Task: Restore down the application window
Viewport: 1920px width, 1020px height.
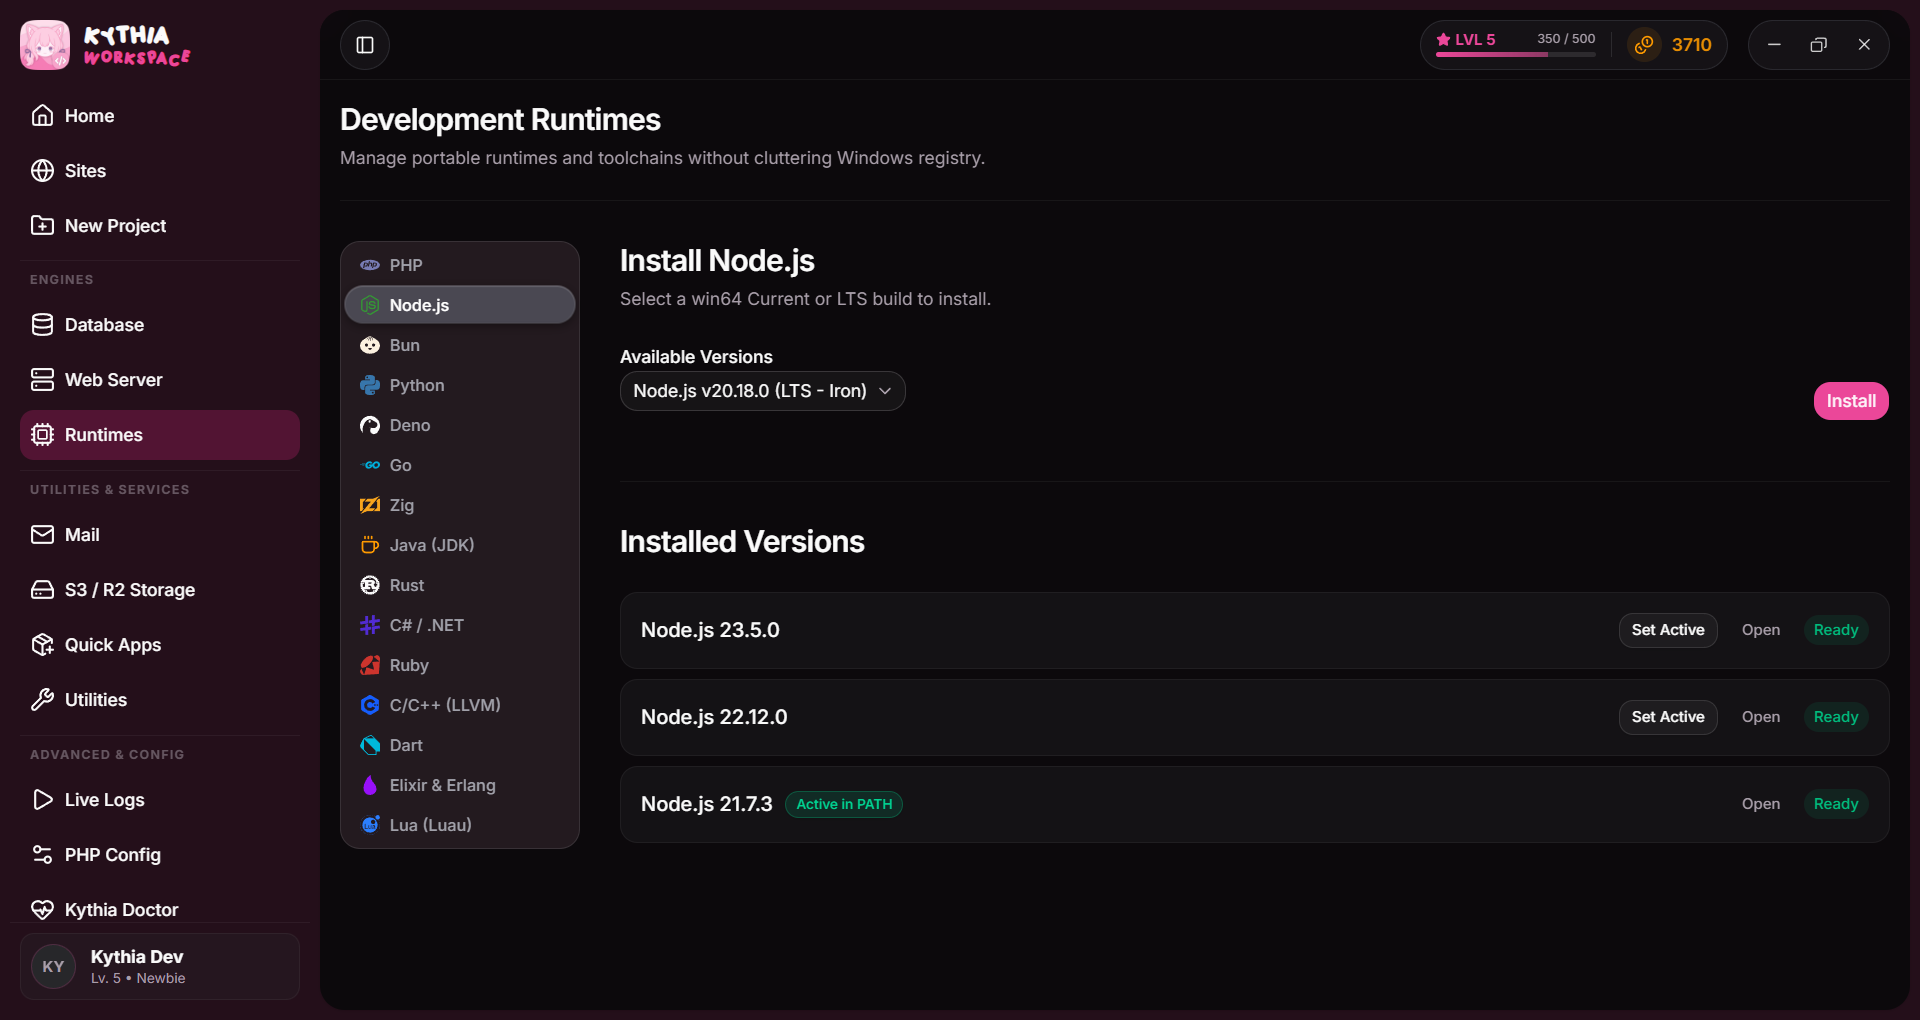Action: point(1819,45)
